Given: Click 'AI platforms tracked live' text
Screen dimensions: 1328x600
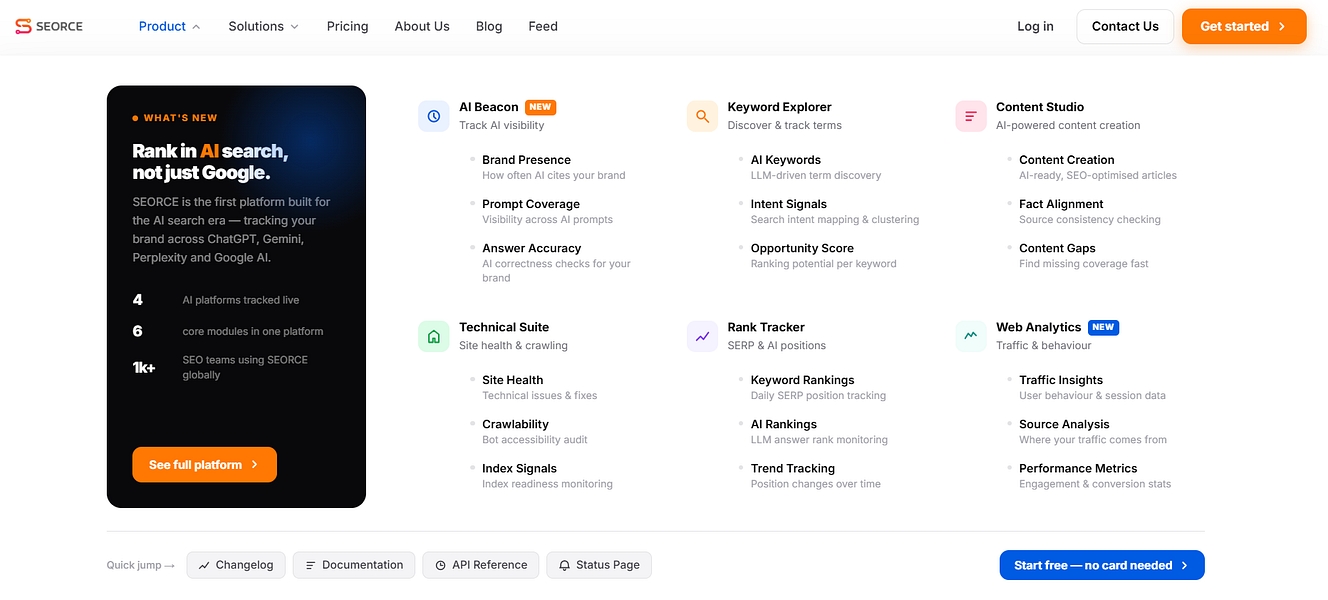Looking at the screenshot, I should coord(241,300).
